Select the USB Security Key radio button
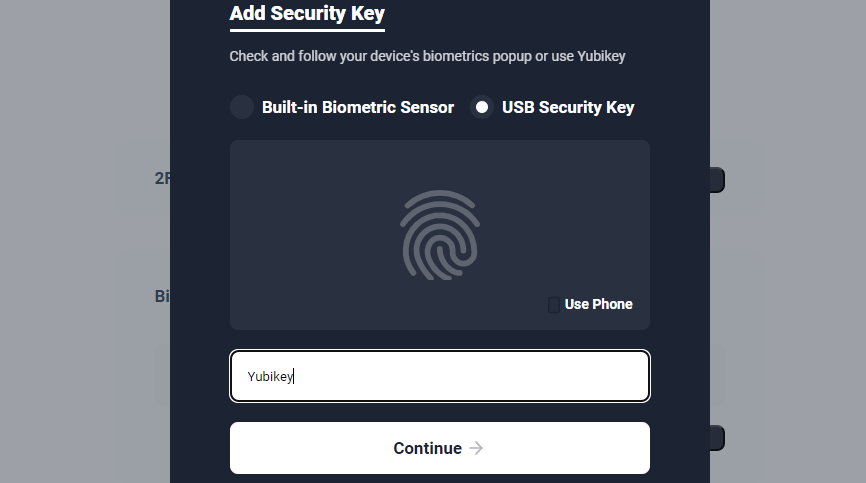This screenshot has height=483, width=866. (x=482, y=107)
